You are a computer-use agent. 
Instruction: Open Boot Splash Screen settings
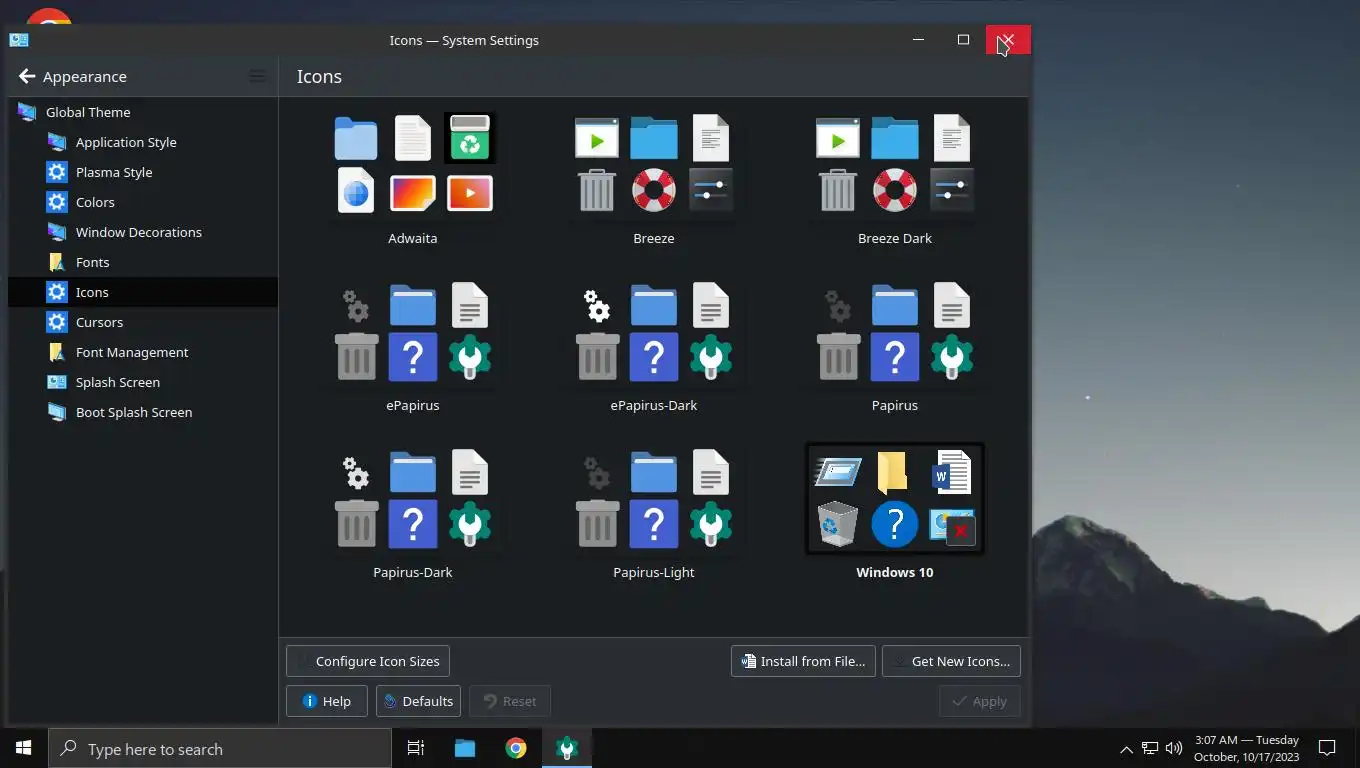[143, 412]
